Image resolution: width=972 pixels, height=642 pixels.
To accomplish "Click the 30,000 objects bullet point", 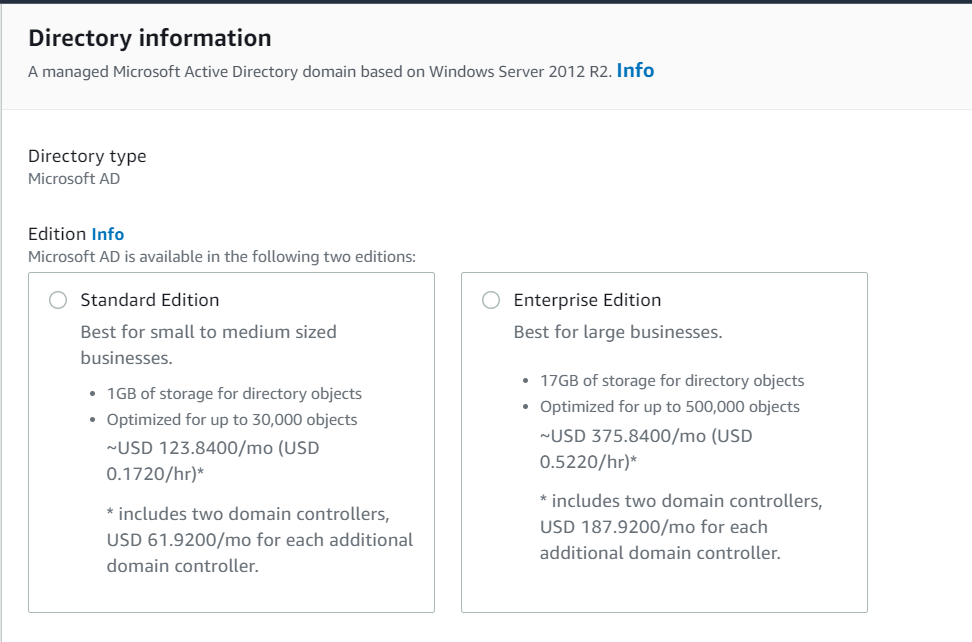I will 231,420.
